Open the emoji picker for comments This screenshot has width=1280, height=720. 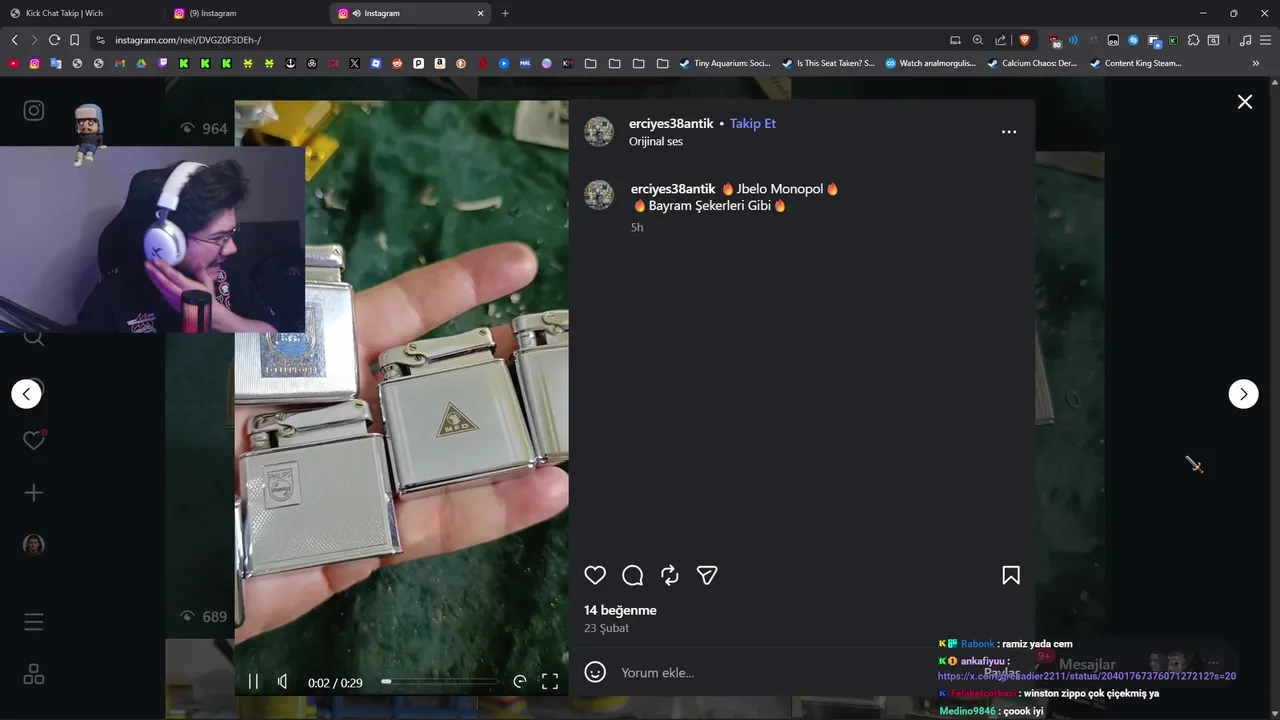[x=595, y=672]
